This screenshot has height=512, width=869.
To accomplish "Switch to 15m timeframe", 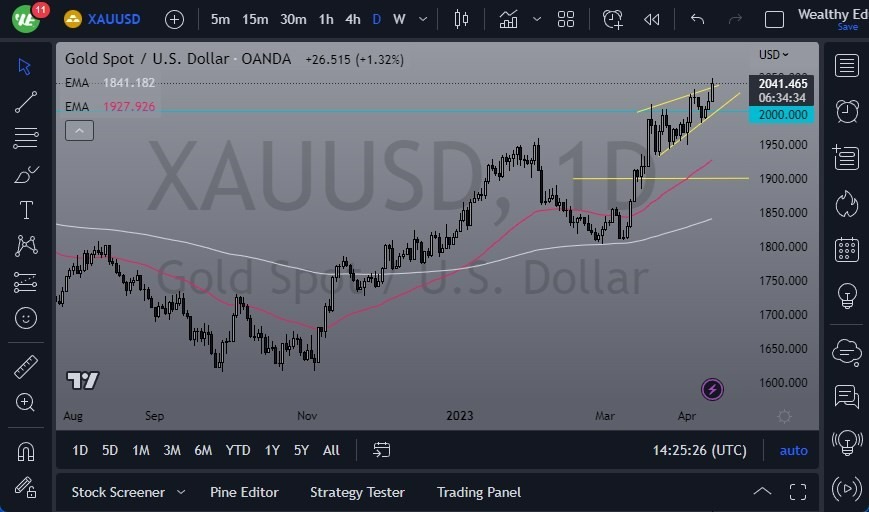I will click(x=255, y=19).
